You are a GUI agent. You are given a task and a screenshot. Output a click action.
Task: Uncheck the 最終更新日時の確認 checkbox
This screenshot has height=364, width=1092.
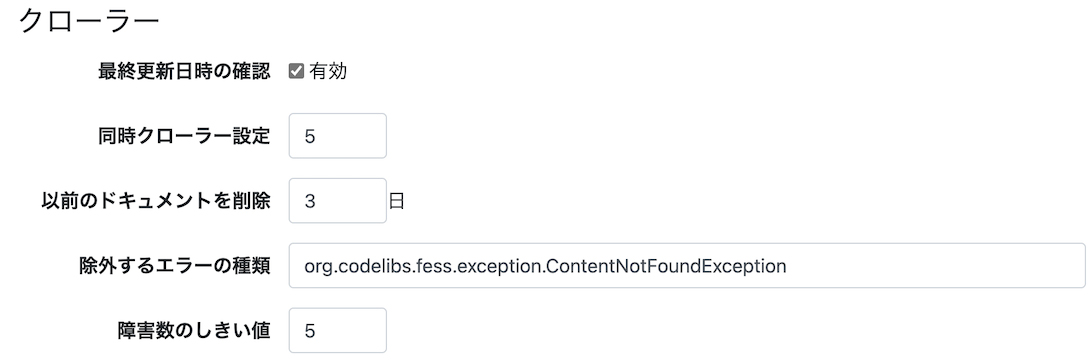point(296,71)
